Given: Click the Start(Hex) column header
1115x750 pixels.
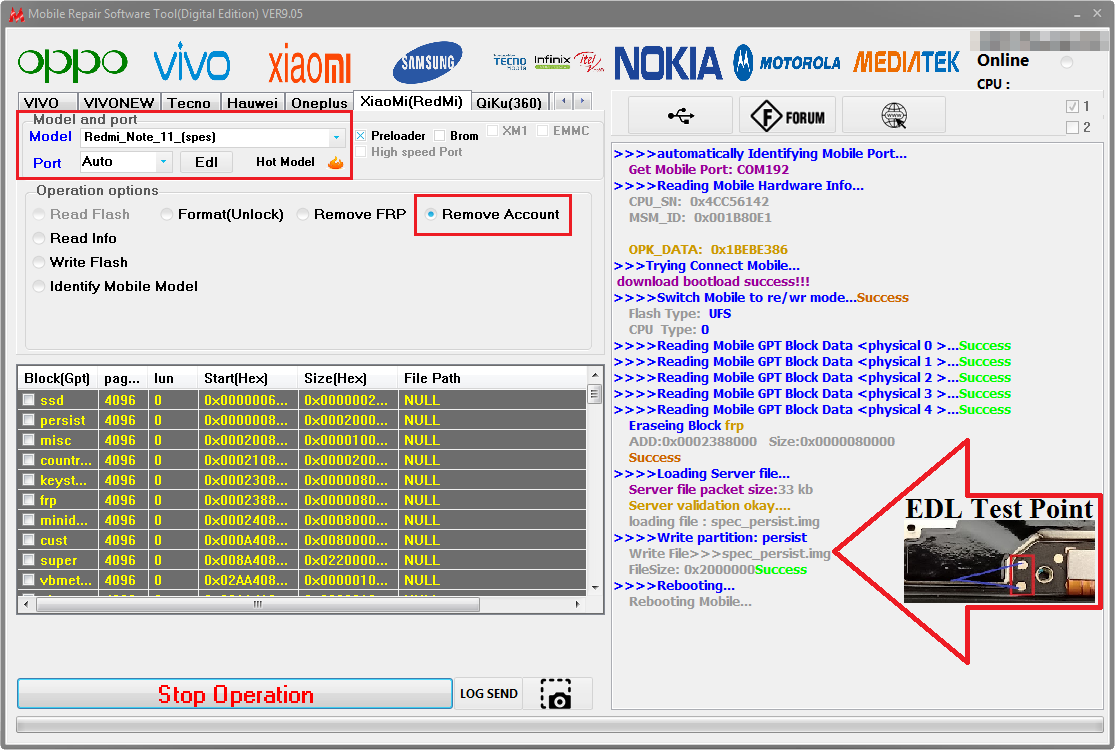Looking at the screenshot, I should pyautogui.click(x=247, y=378).
